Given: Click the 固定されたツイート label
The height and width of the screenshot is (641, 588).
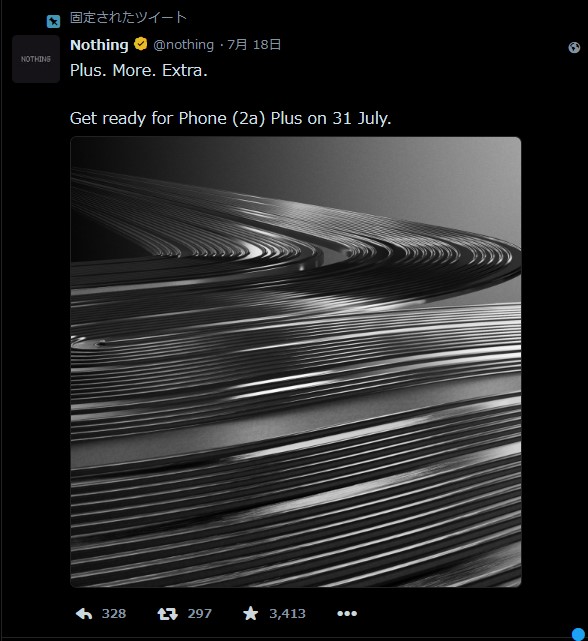Looking at the screenshot, I should tap(128, 18).
